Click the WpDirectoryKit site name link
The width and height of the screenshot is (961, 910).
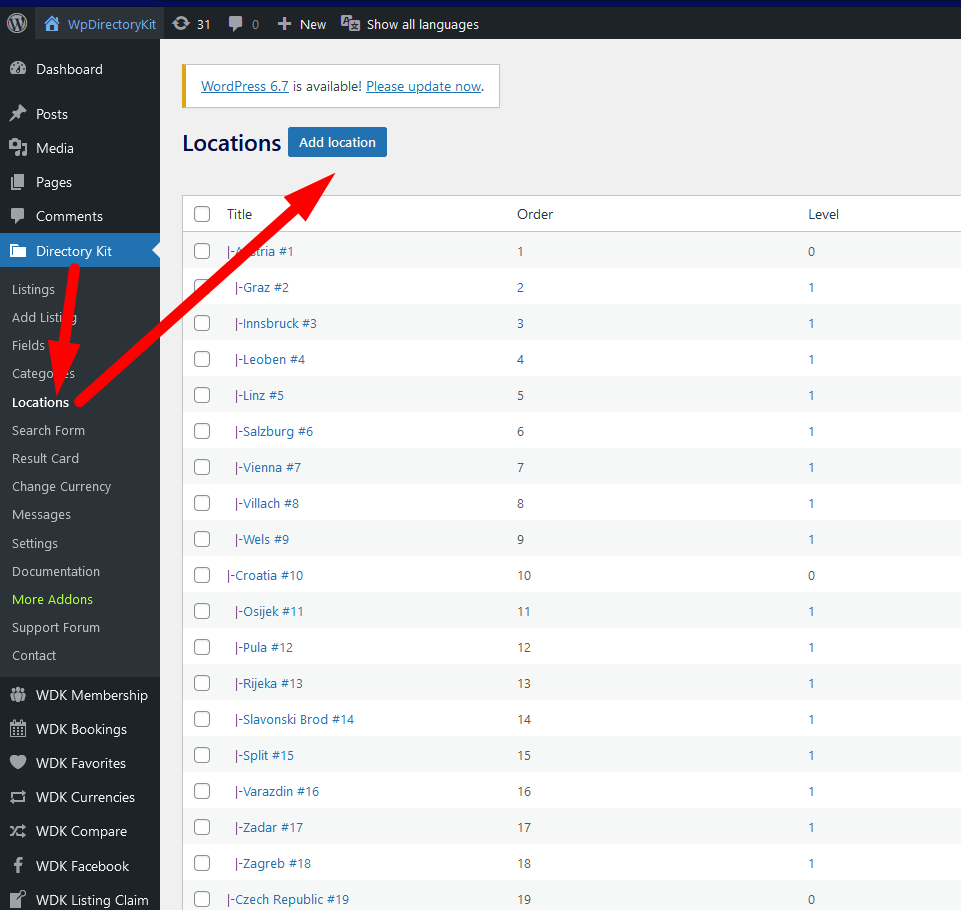click(112, 25)
